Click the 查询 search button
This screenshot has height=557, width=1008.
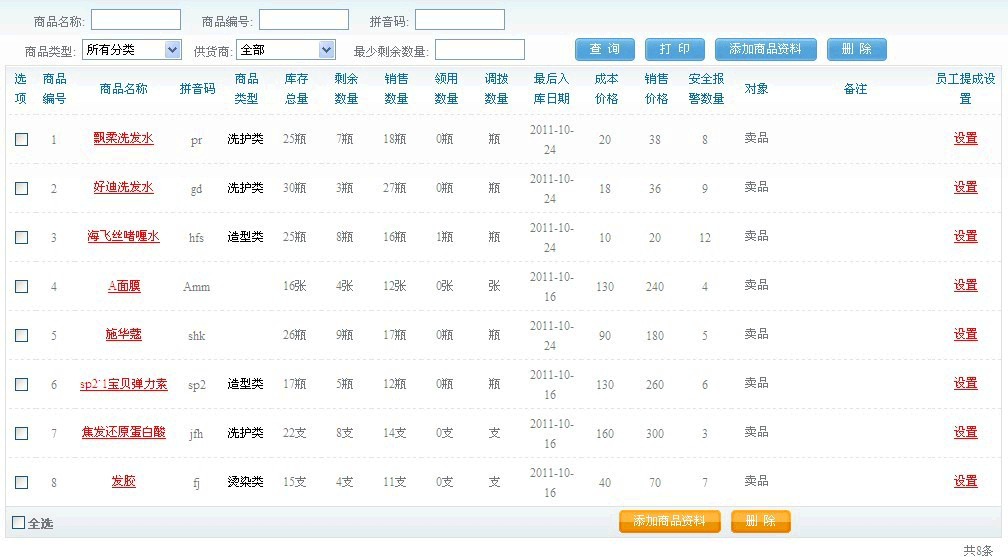[605, 50]
